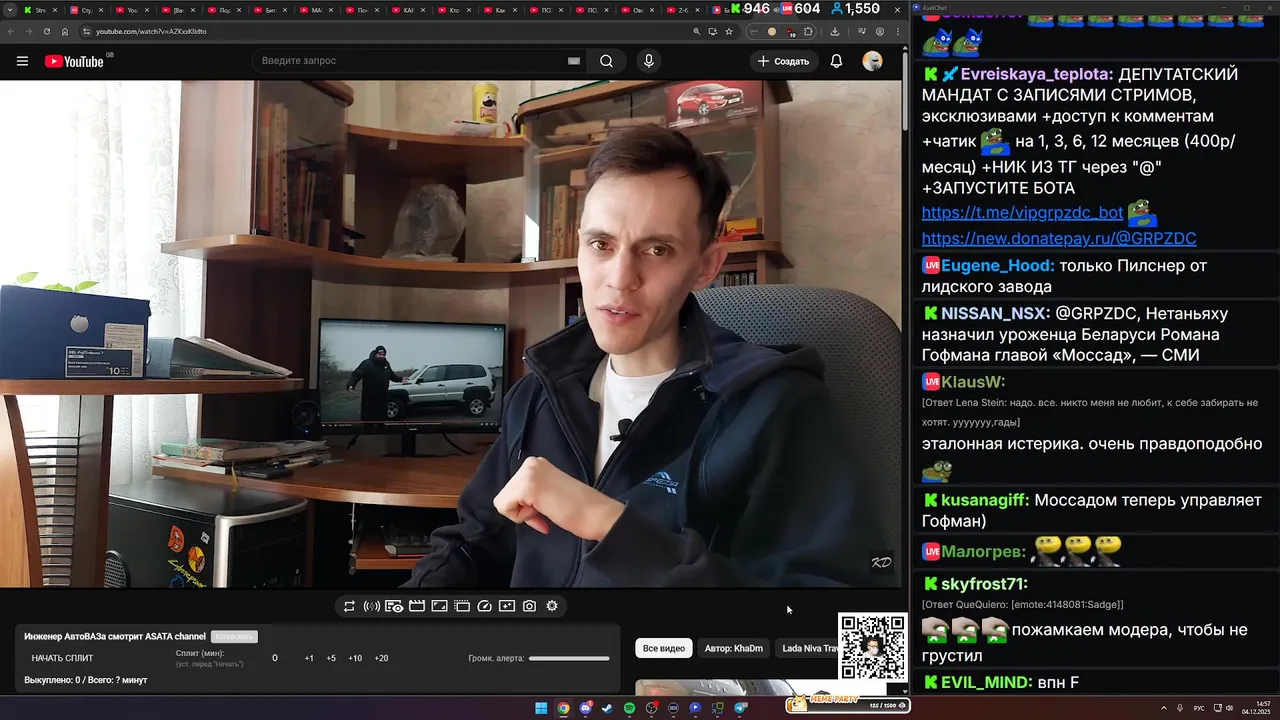This screenshot has height=720, width=1280.
Task: Click the video player area
Action: [450, 334]
